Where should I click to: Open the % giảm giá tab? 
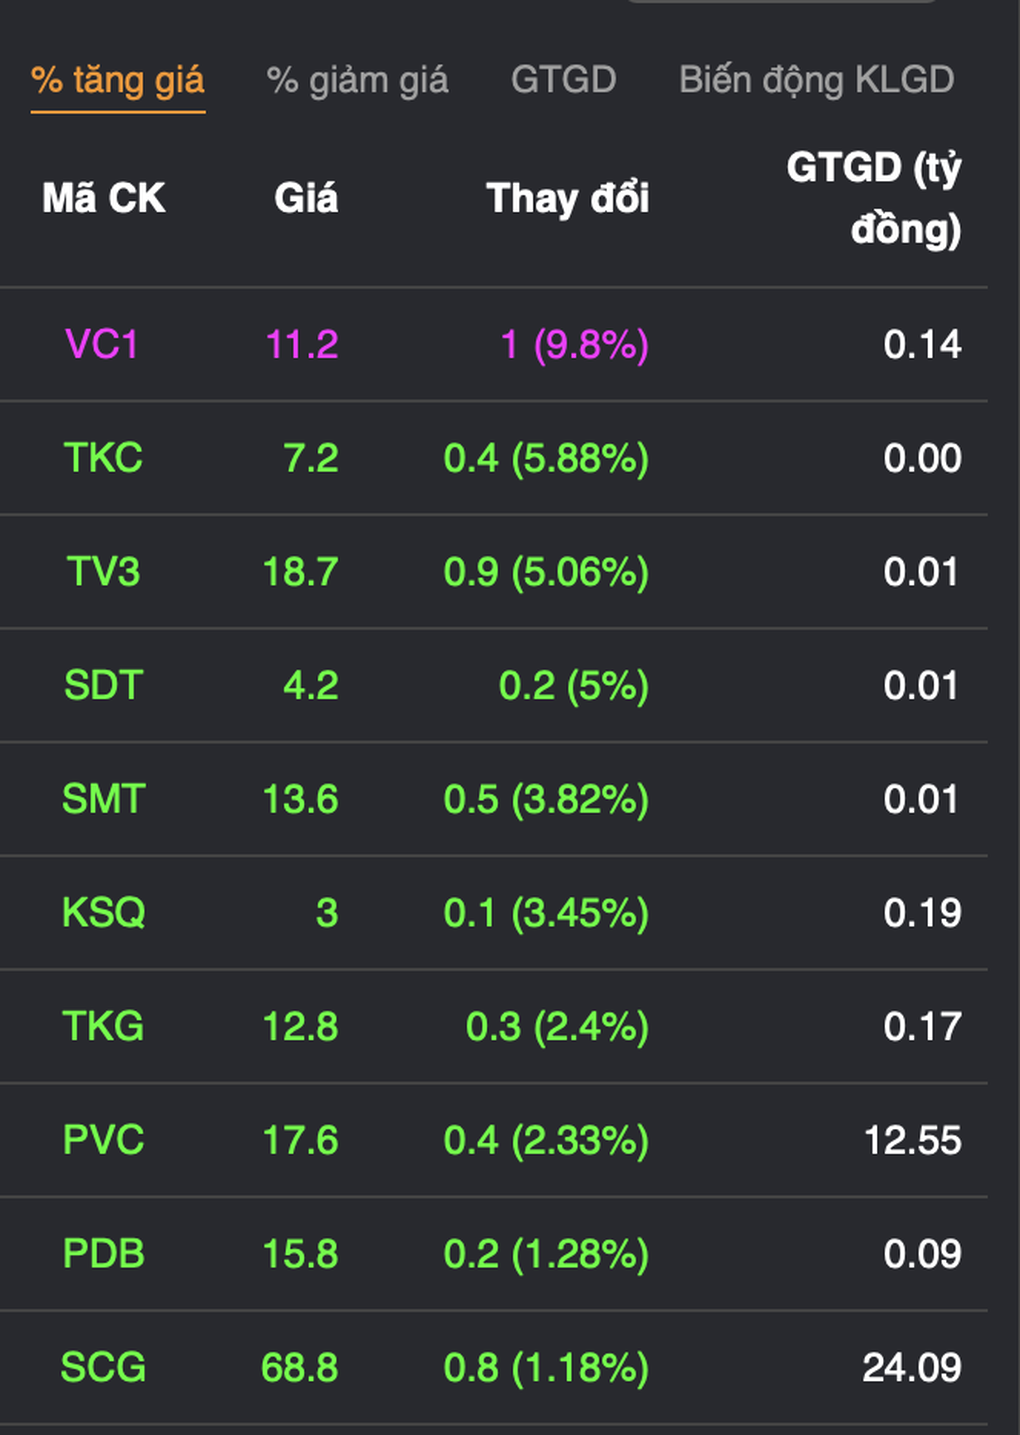[x=357, y=80]
